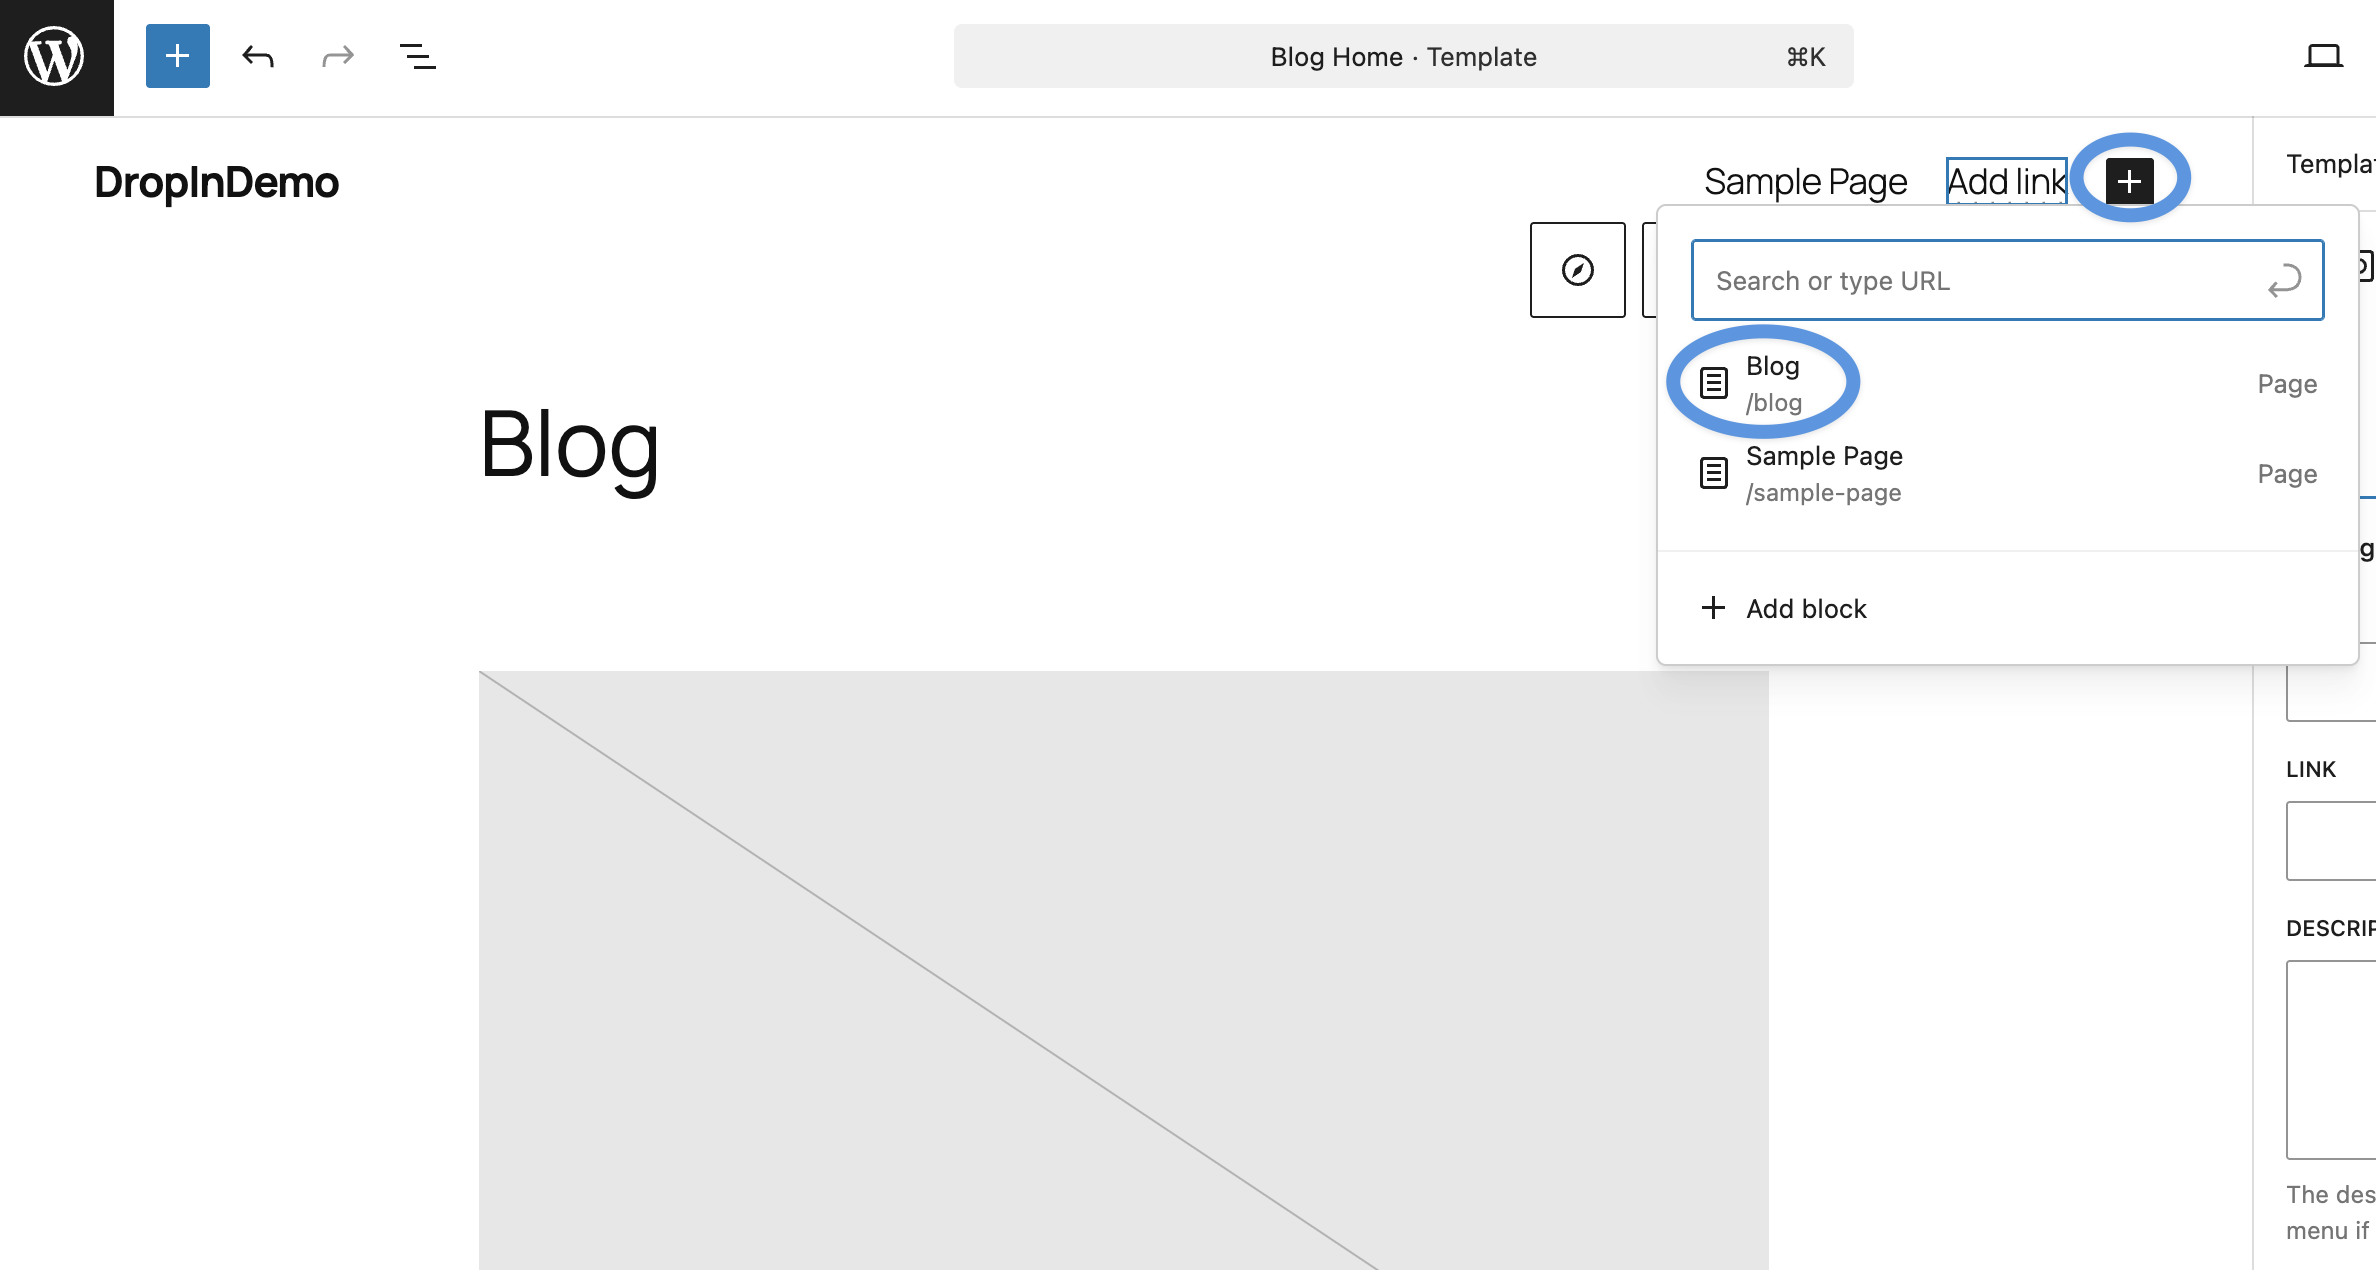
Task: Click the Add link placeholder in navigation
Action: pyautogui.click(x=2004, y=181)
